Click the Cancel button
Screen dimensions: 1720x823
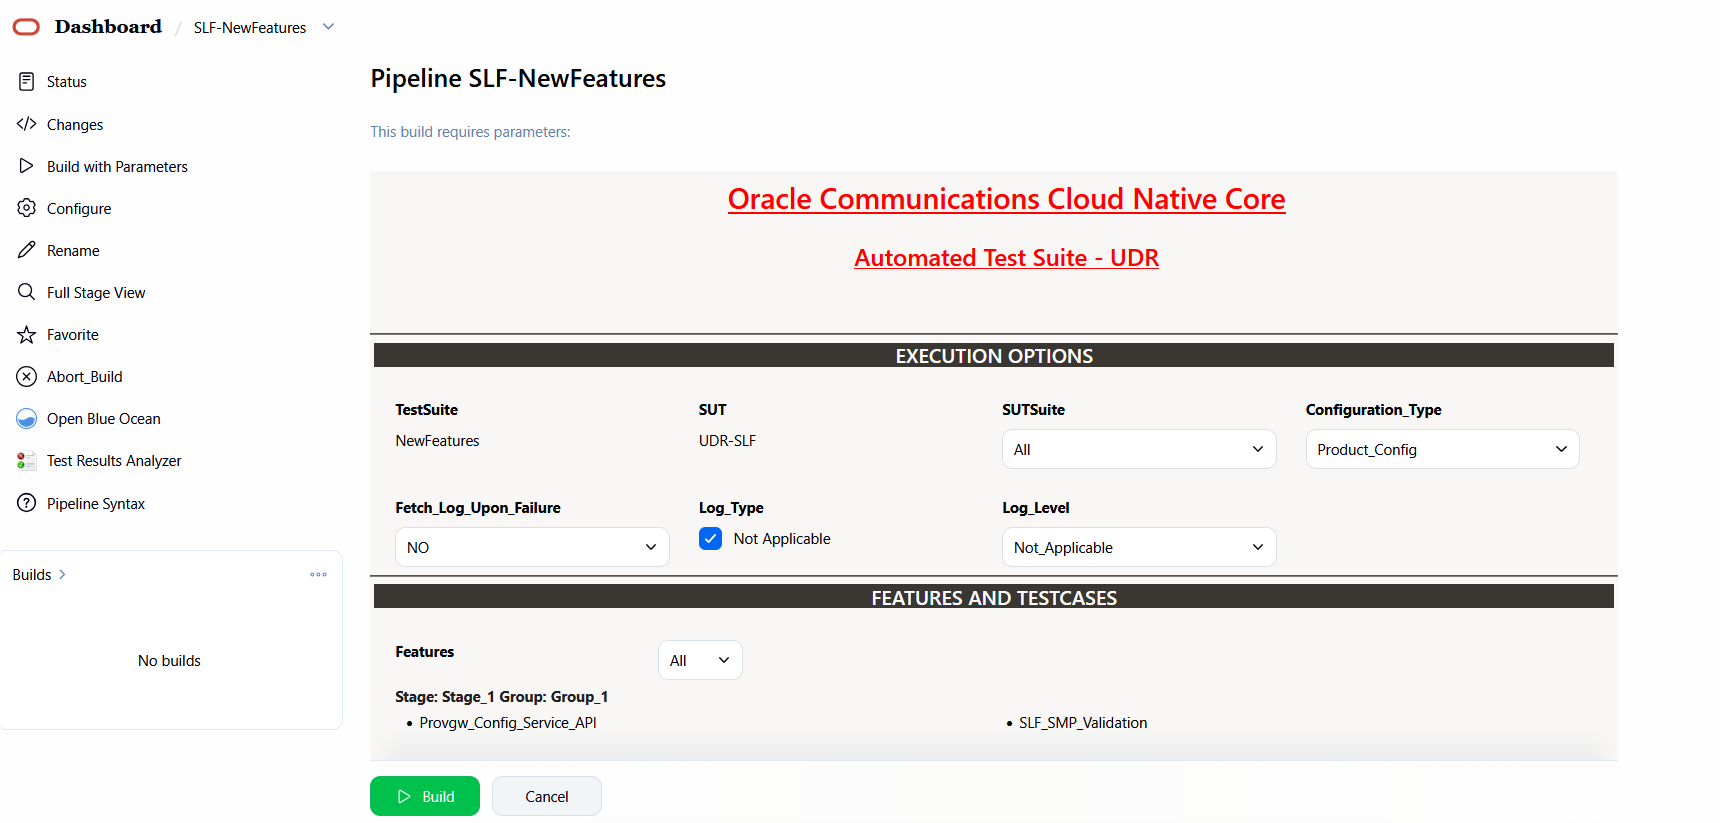(547, 796)
